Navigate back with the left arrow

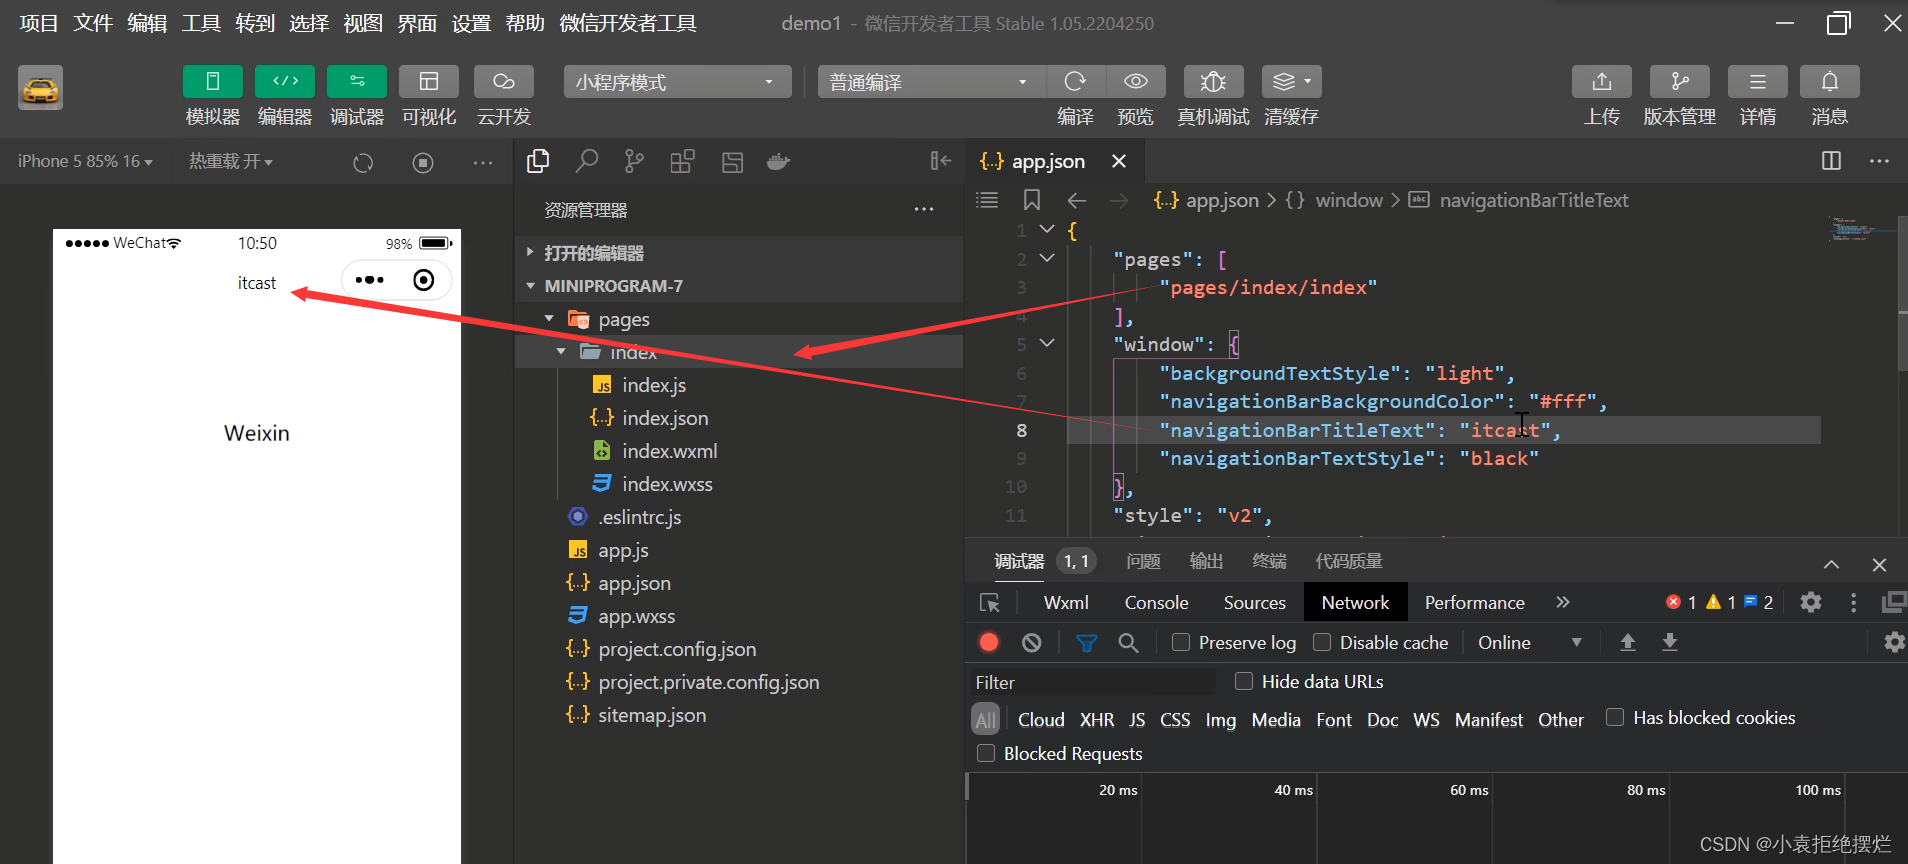pyautogui.click(x=1076, y=200)
